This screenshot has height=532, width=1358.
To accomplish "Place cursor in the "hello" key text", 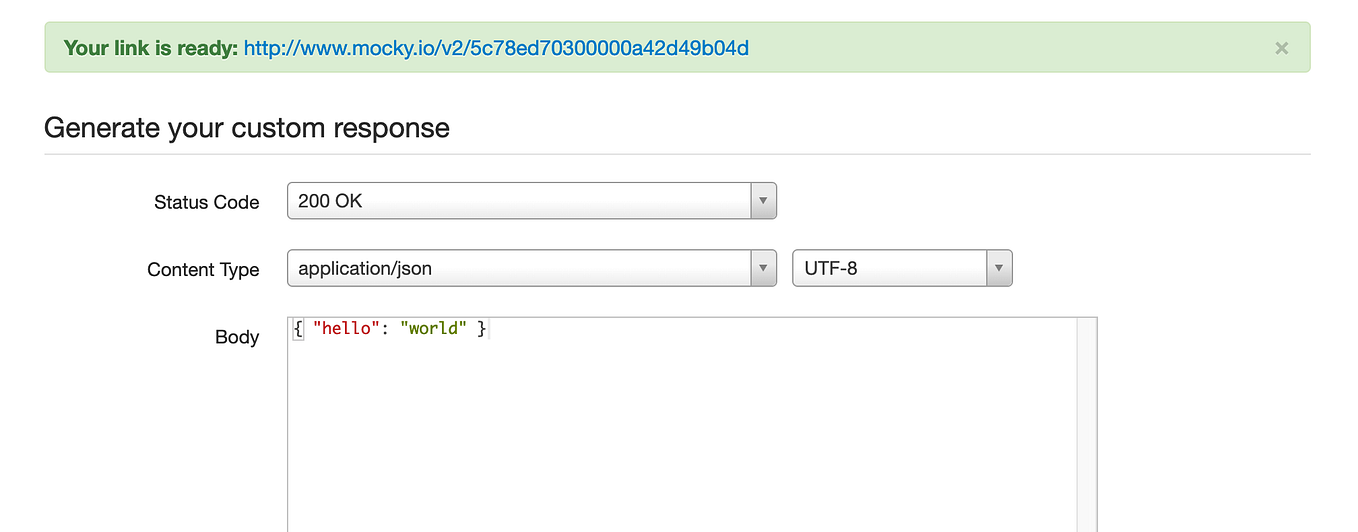I will click(x=345, y=328).
